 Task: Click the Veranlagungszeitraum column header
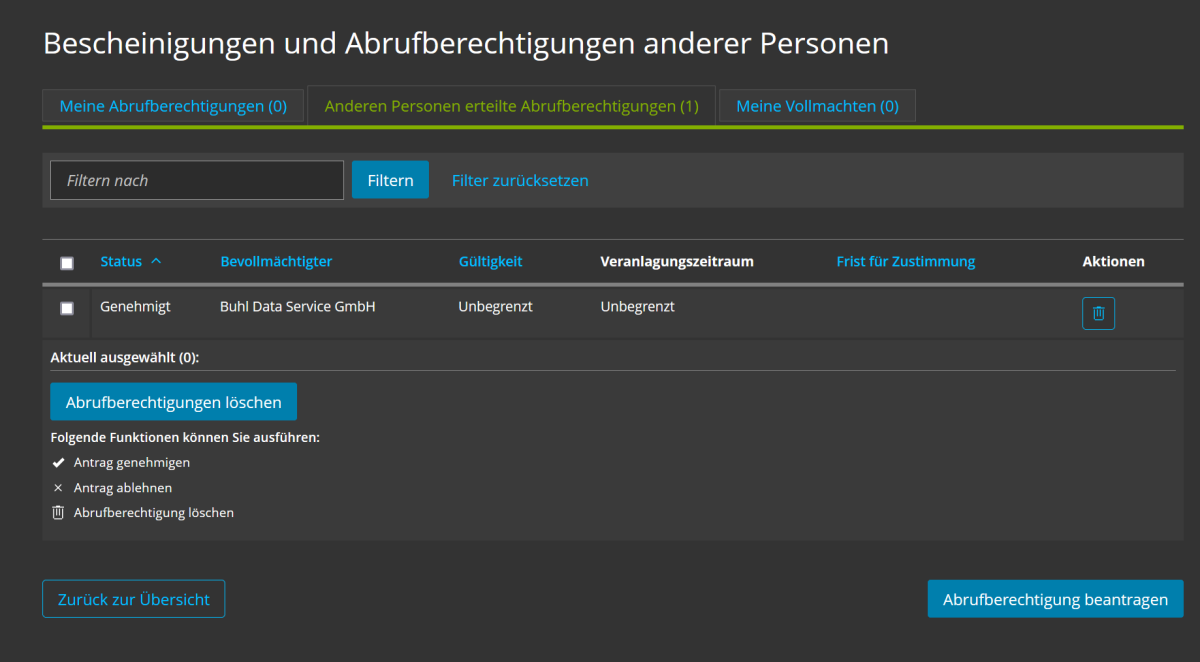677,261
